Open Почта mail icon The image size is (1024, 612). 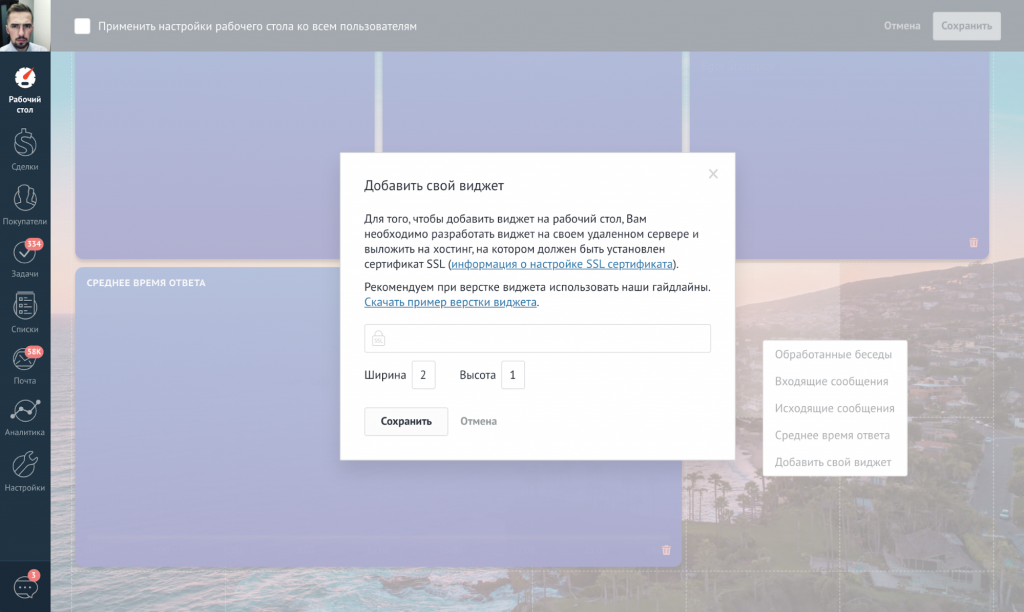tap(25, 365)
